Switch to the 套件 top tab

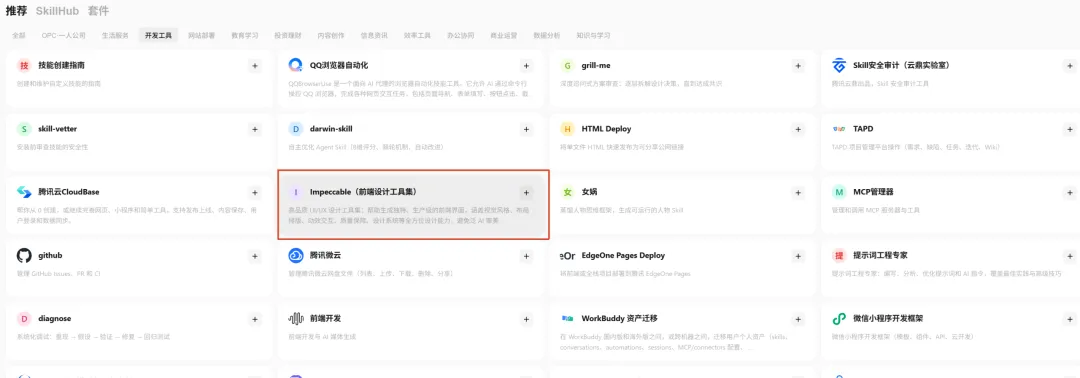click(98, 11)
